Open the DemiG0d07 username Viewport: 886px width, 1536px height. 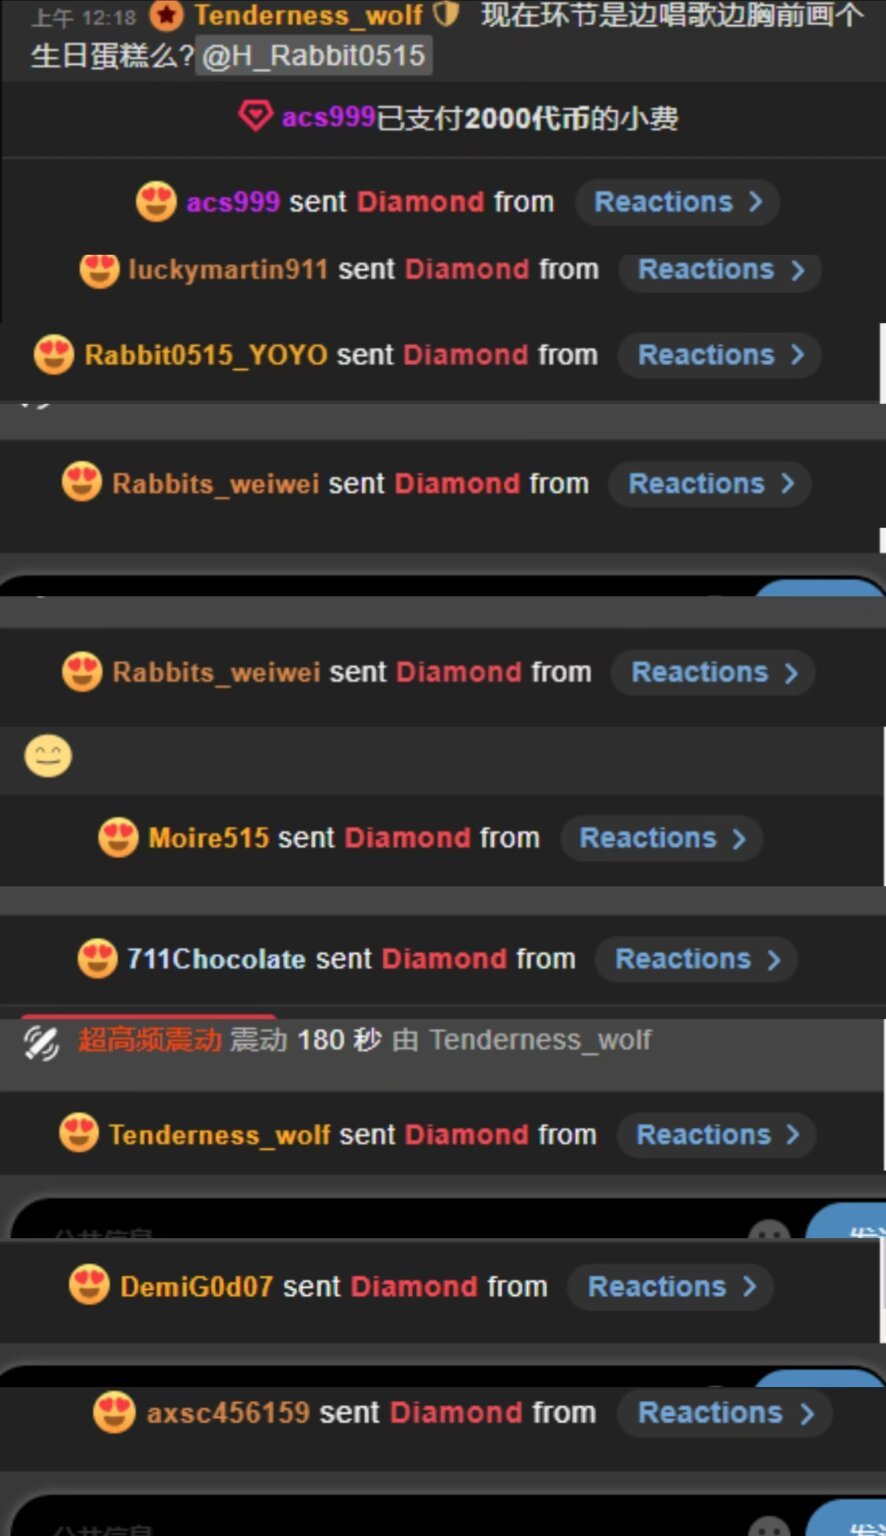196,1286
